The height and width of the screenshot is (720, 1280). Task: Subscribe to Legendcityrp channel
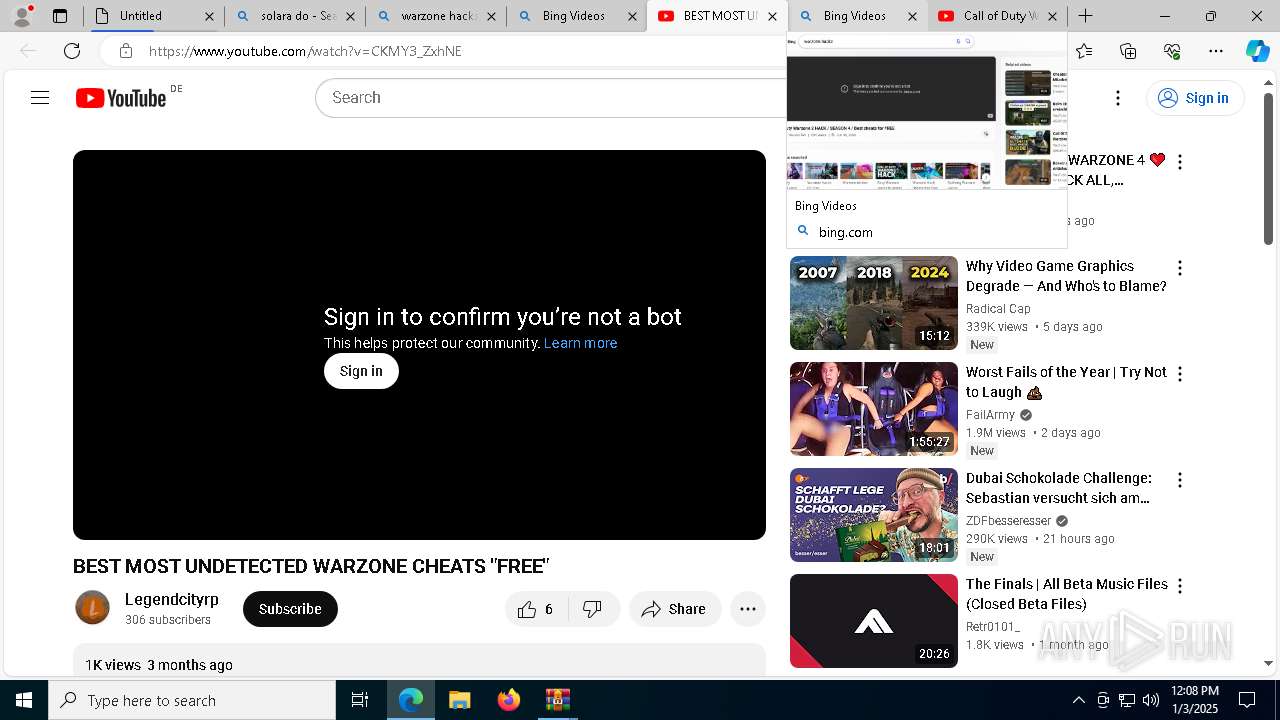pos(290,609)
